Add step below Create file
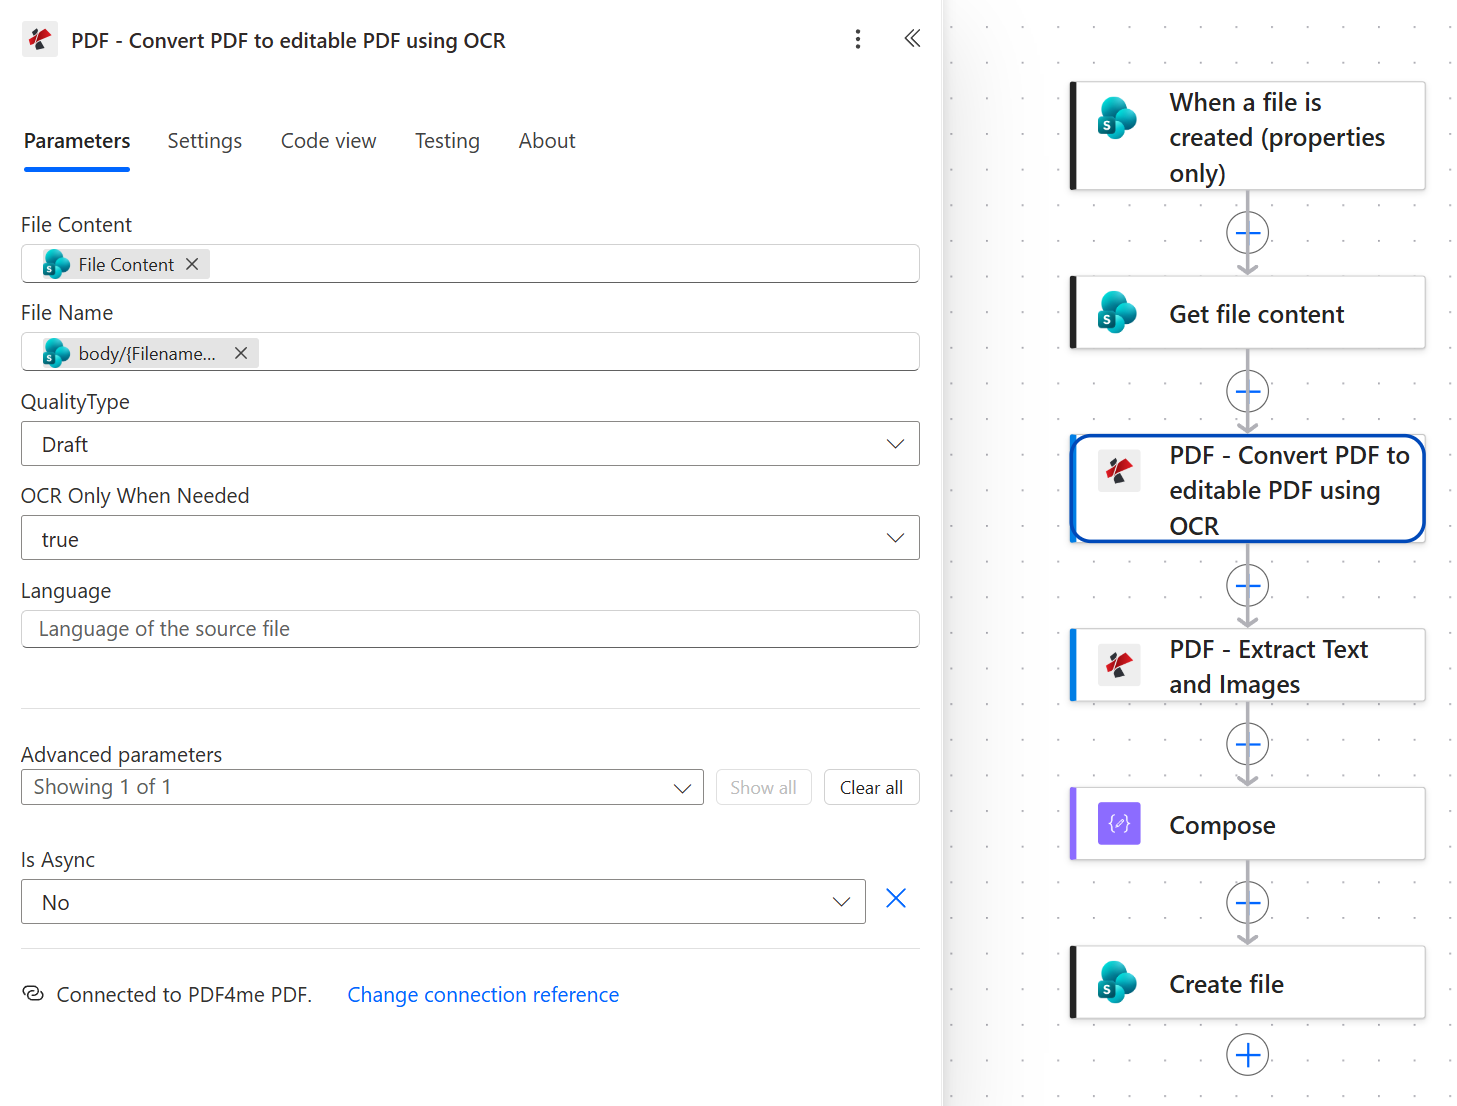 [1247, 1055]
